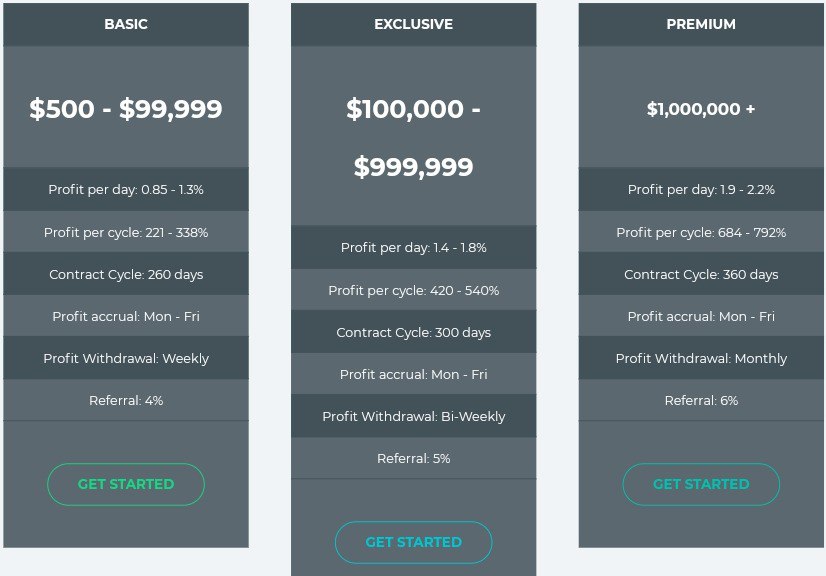Click the Contract Cycle 260 days row
Viewport: 826px width, 576px height.
click(x=126, y=274)
